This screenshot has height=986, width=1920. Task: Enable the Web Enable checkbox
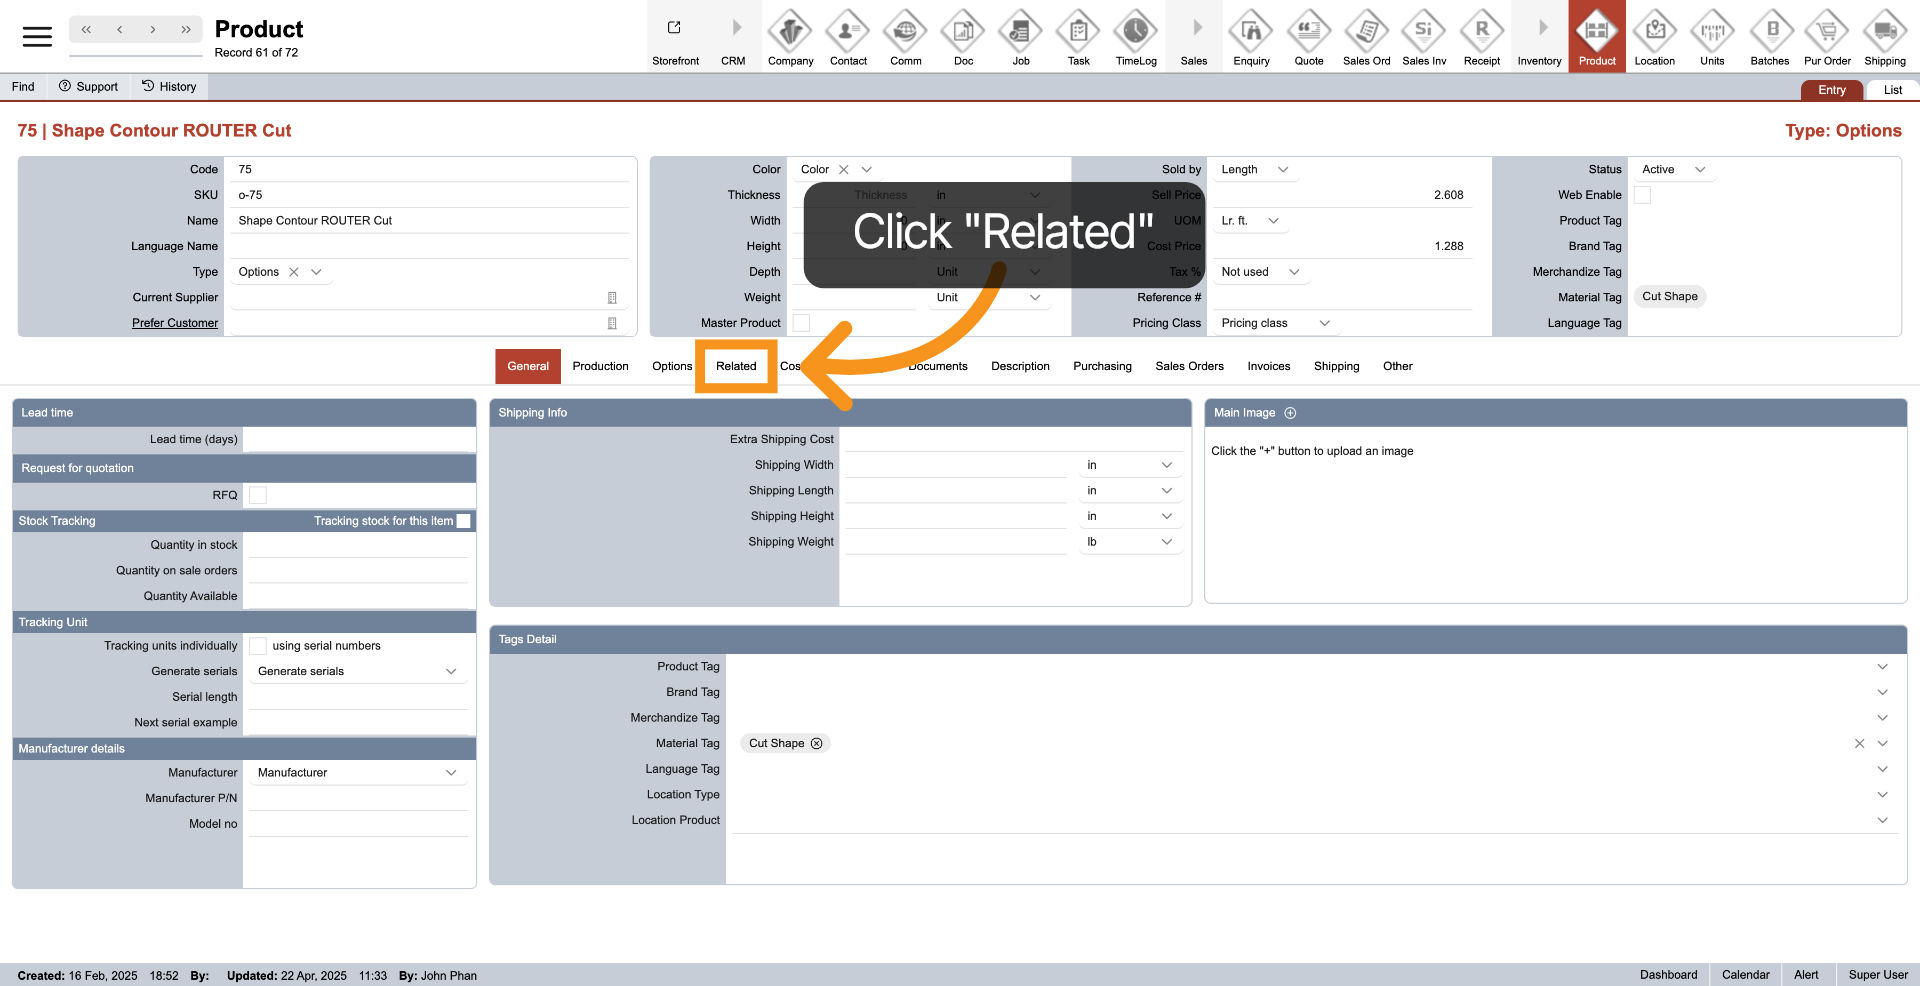point(1642,195)
